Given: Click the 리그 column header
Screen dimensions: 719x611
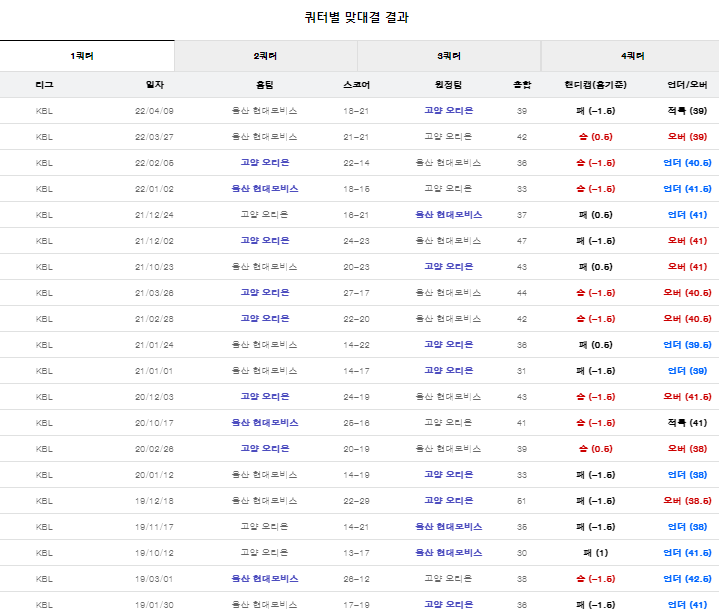Looking at the screenshot, I should point(44,84).
